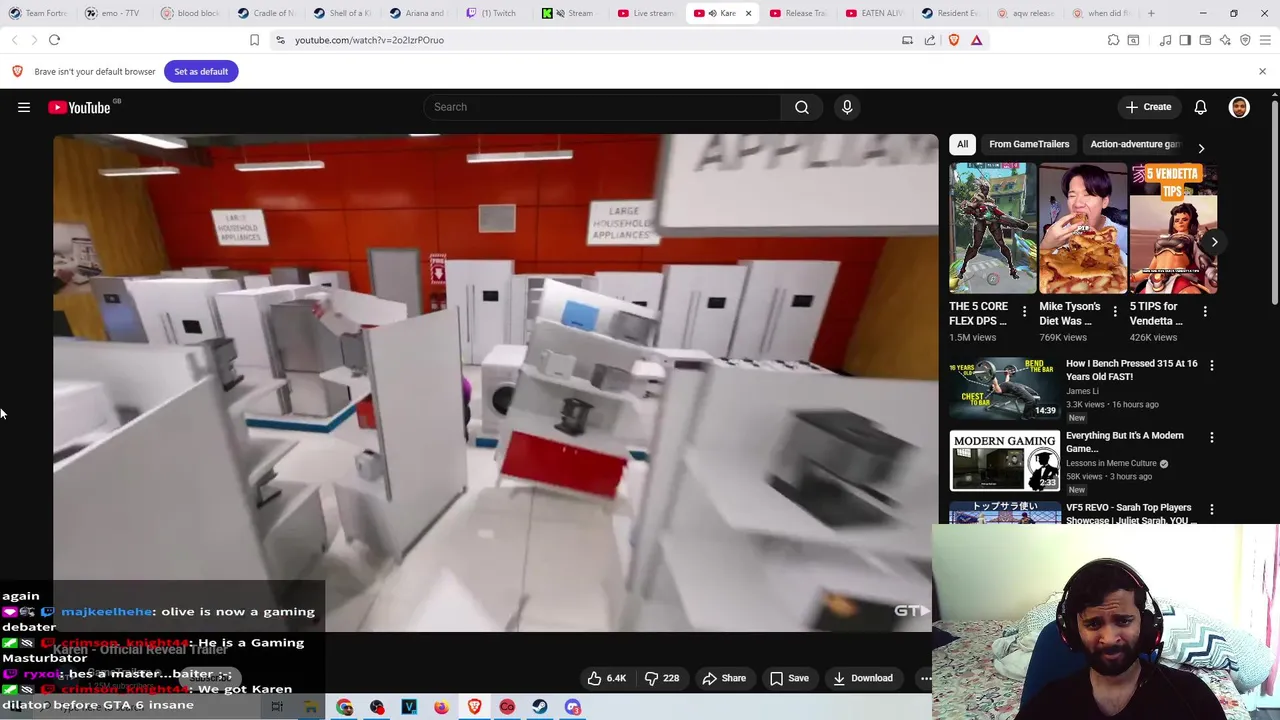
Task: Open YouTube notifications bell
Action: [1200, 107]
